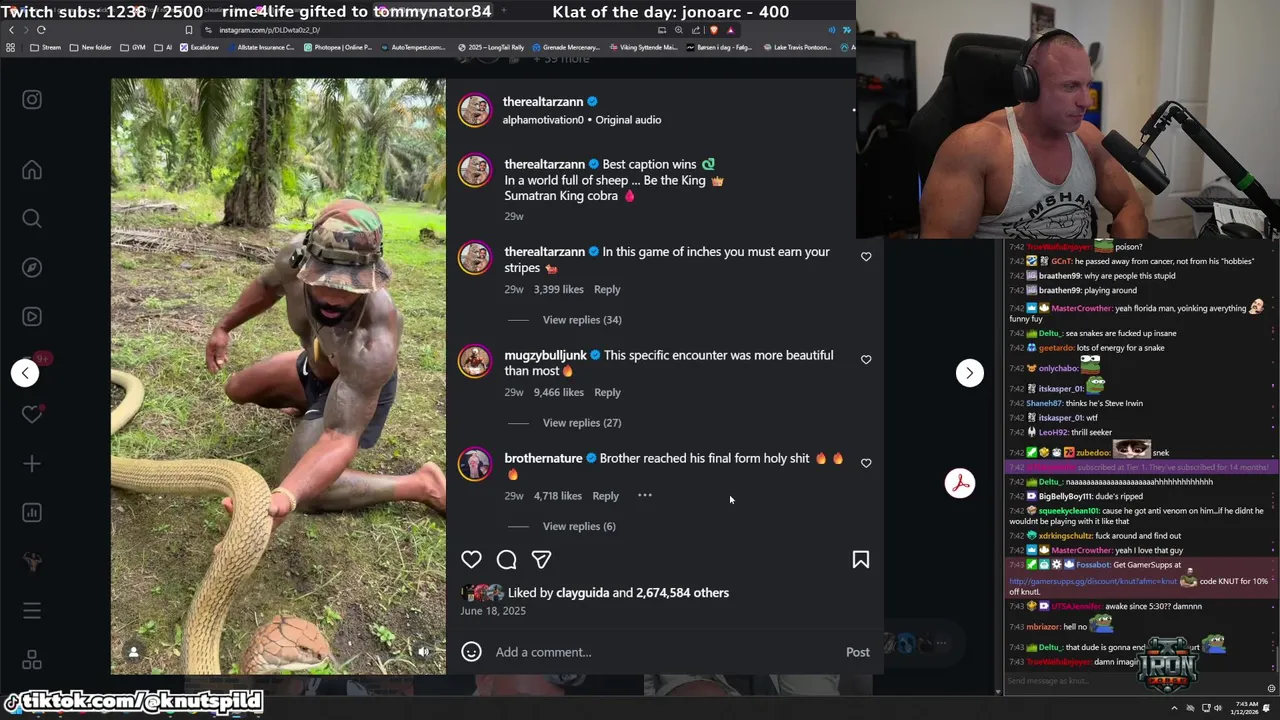Viewport: 1280px width, 720px height.
Task: Expand View replies (34)
Action: point(582,320)
